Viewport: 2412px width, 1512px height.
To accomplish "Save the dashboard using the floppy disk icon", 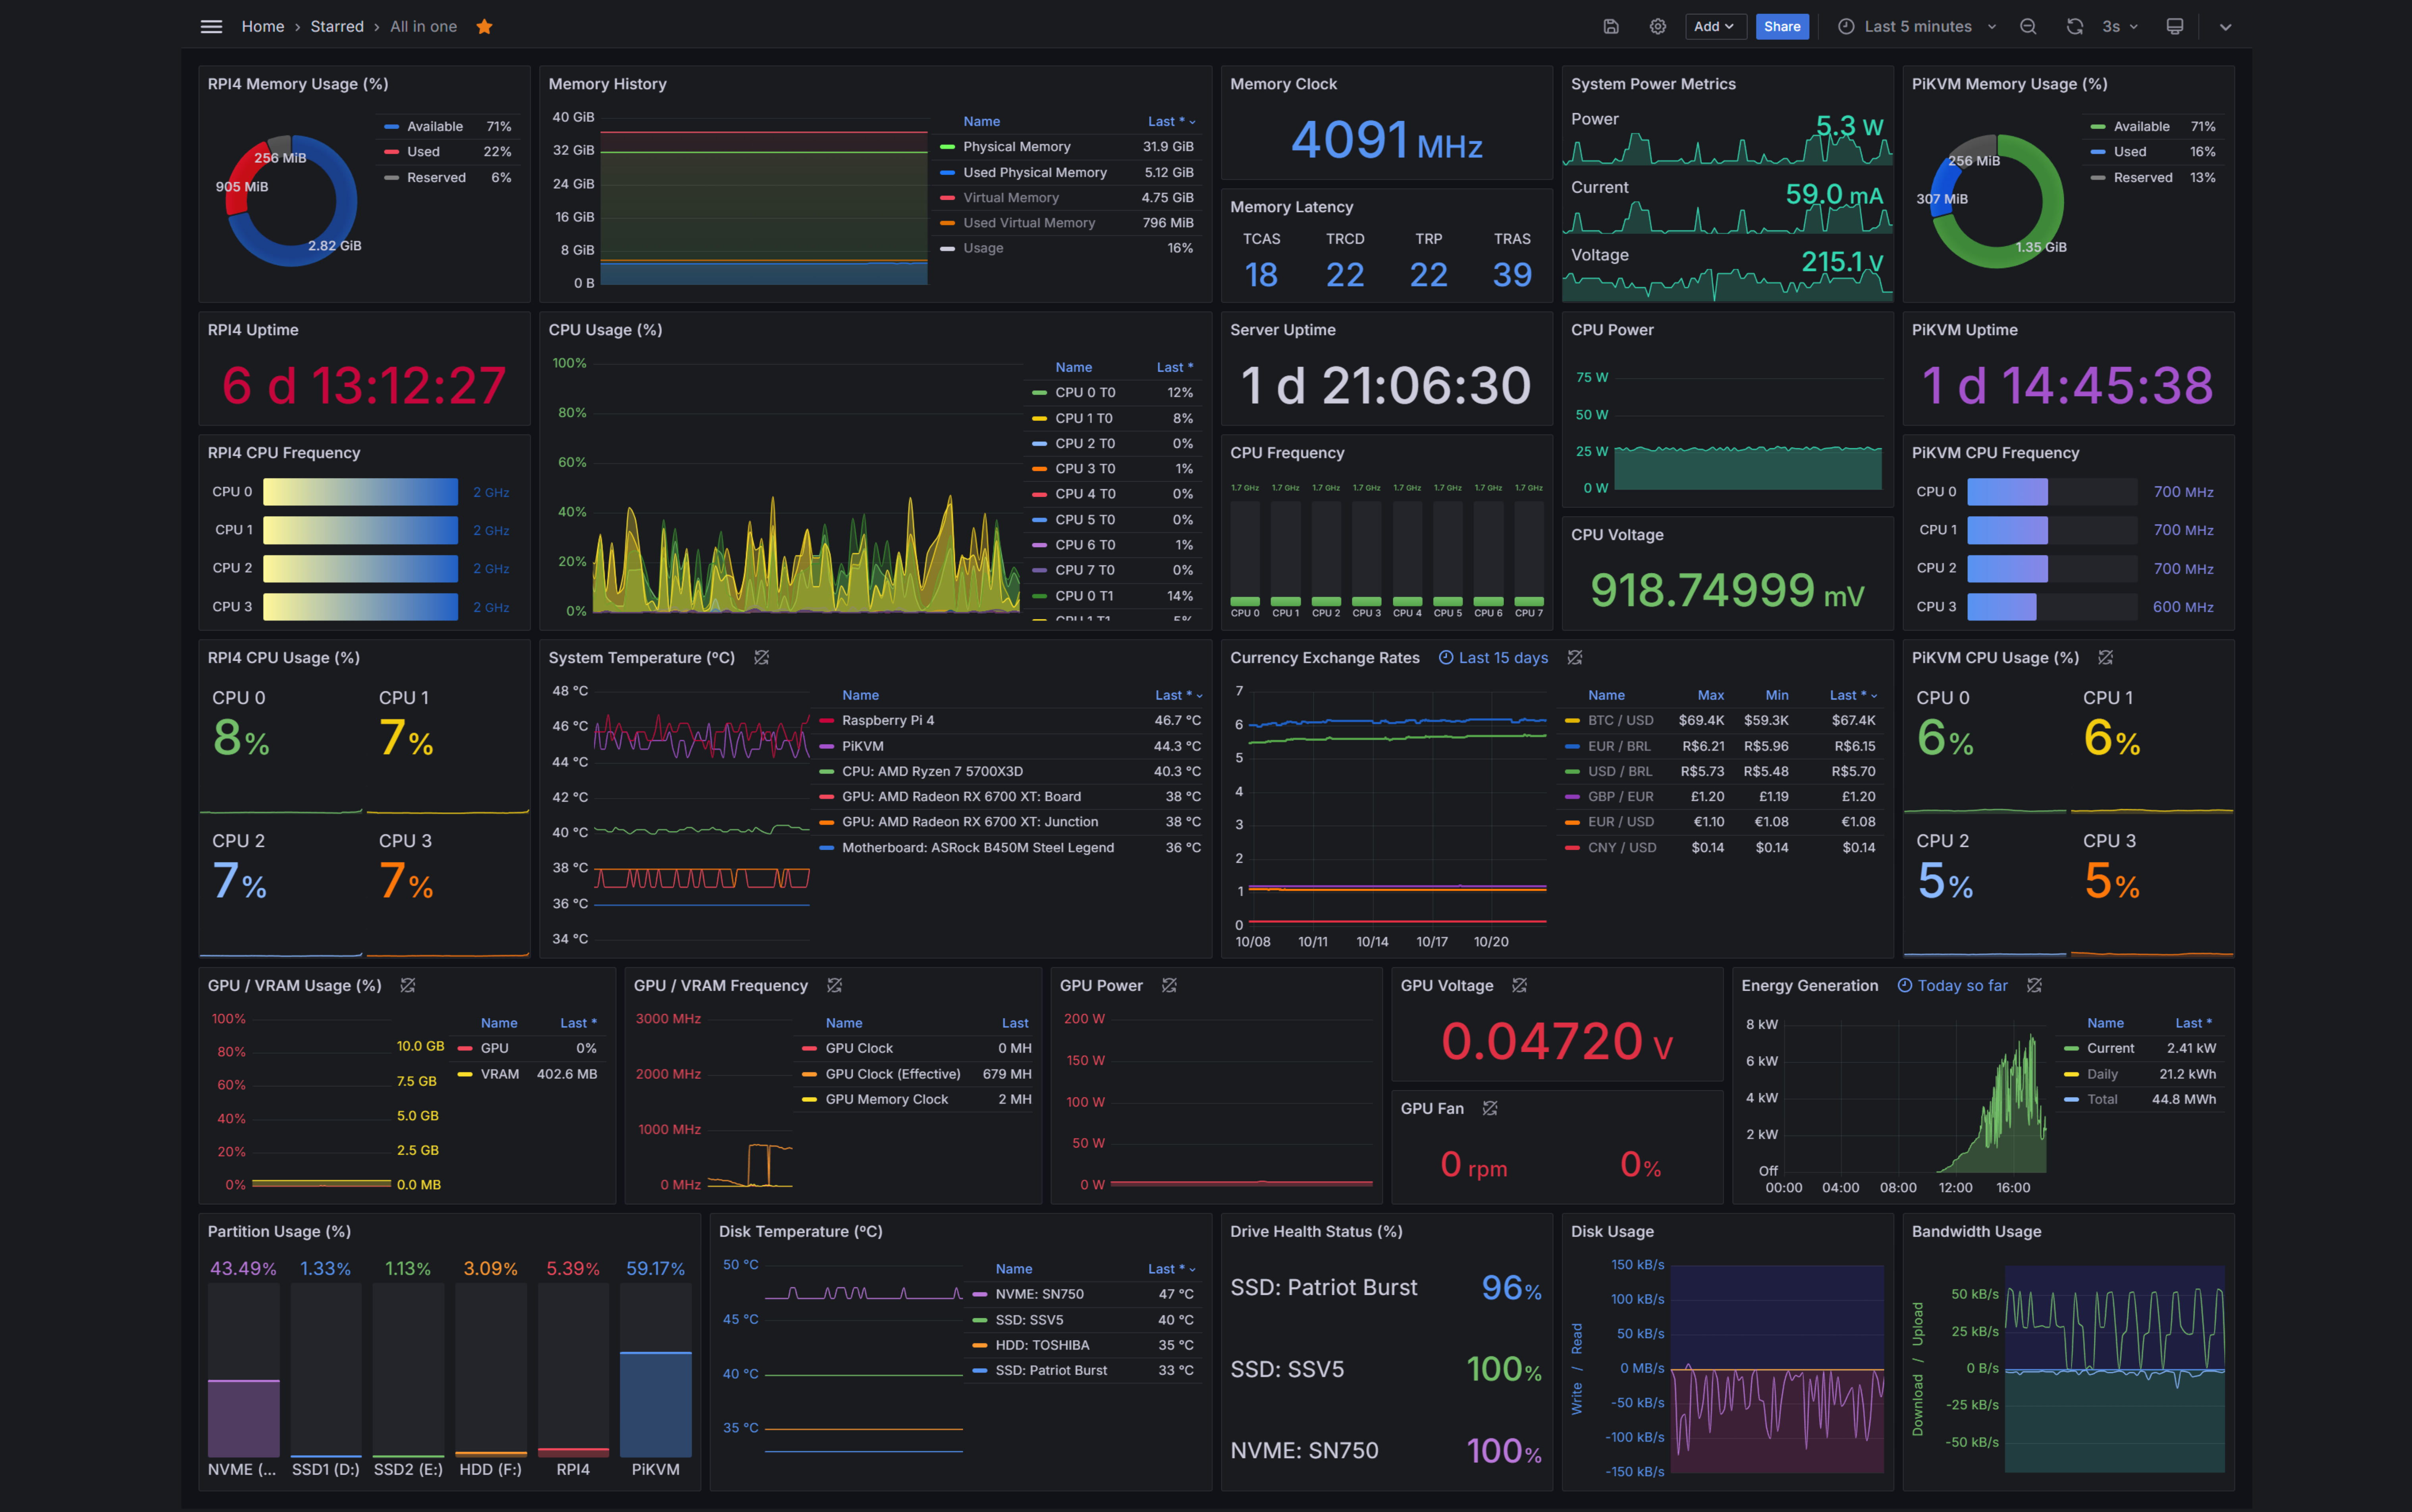I will point(1611,27).
